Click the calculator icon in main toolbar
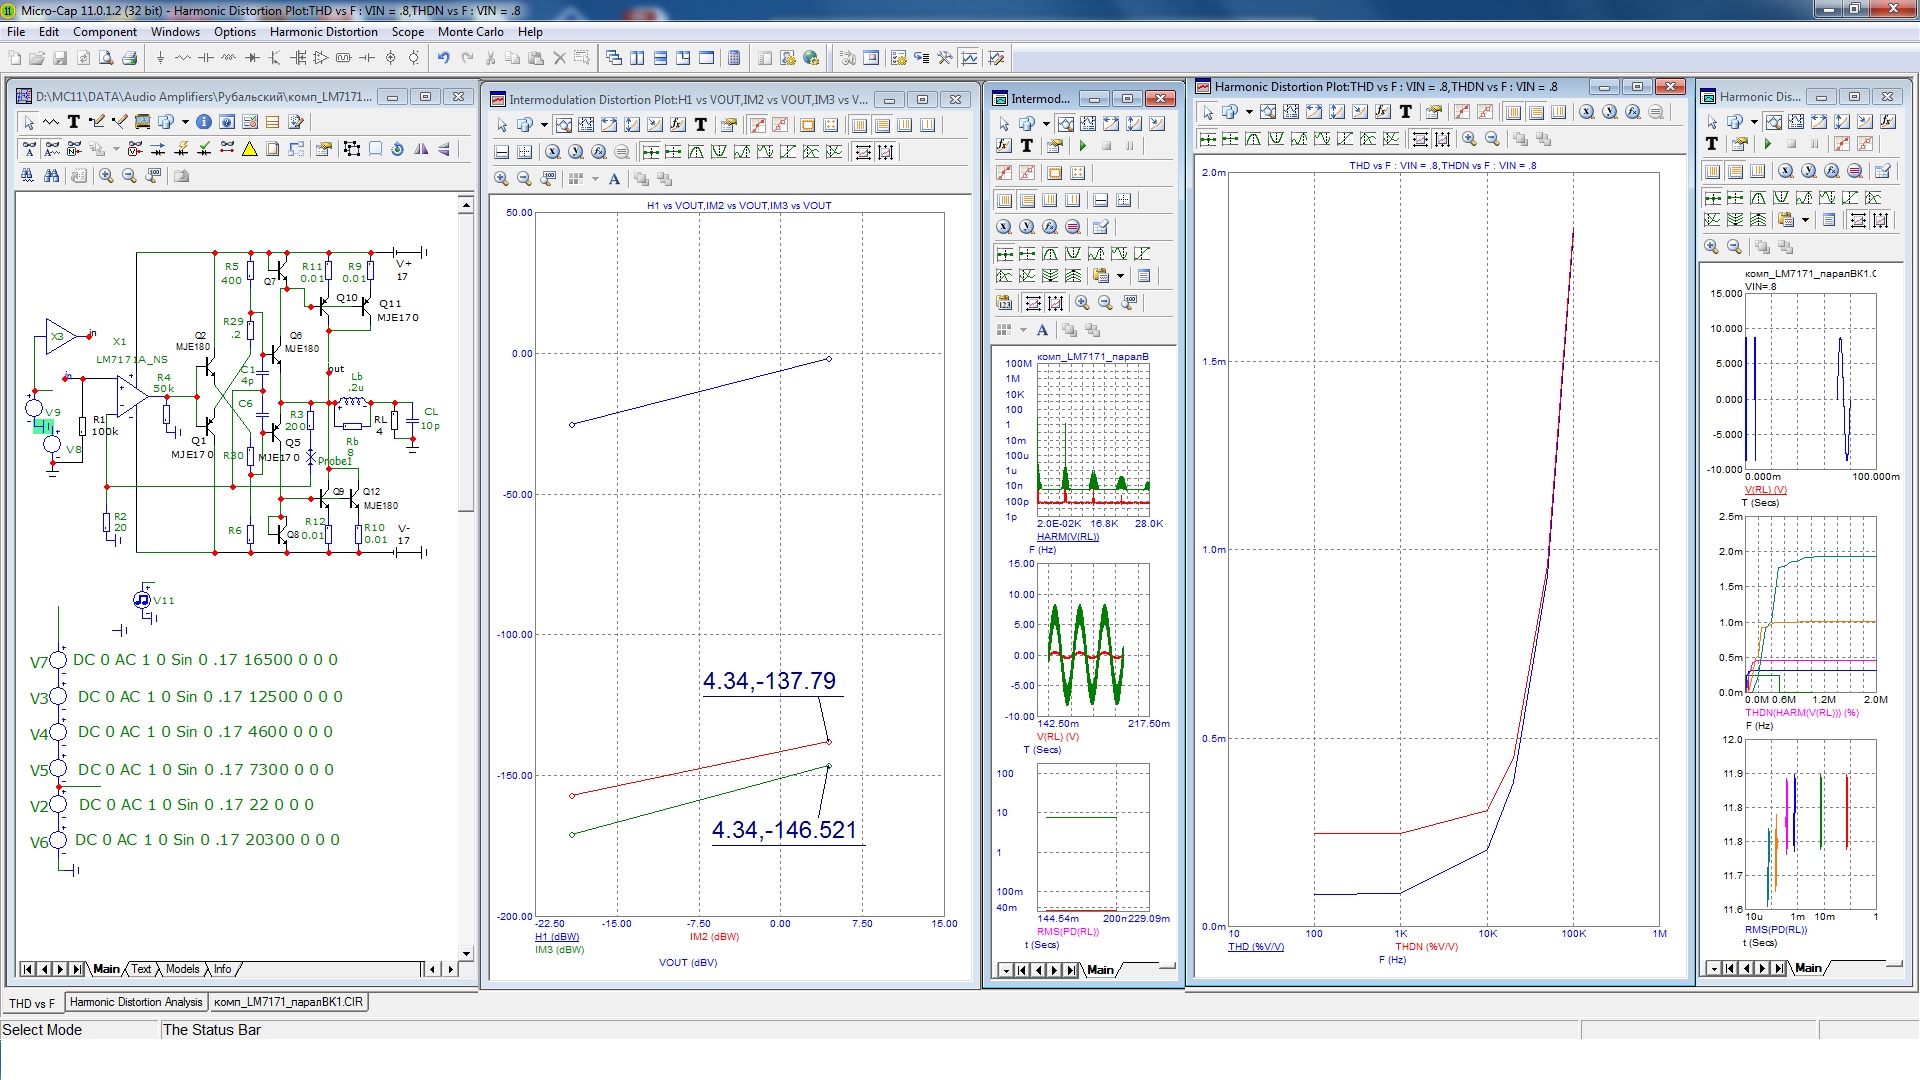This screenshot has height=1080, width=1920. (x=734, y=58)
